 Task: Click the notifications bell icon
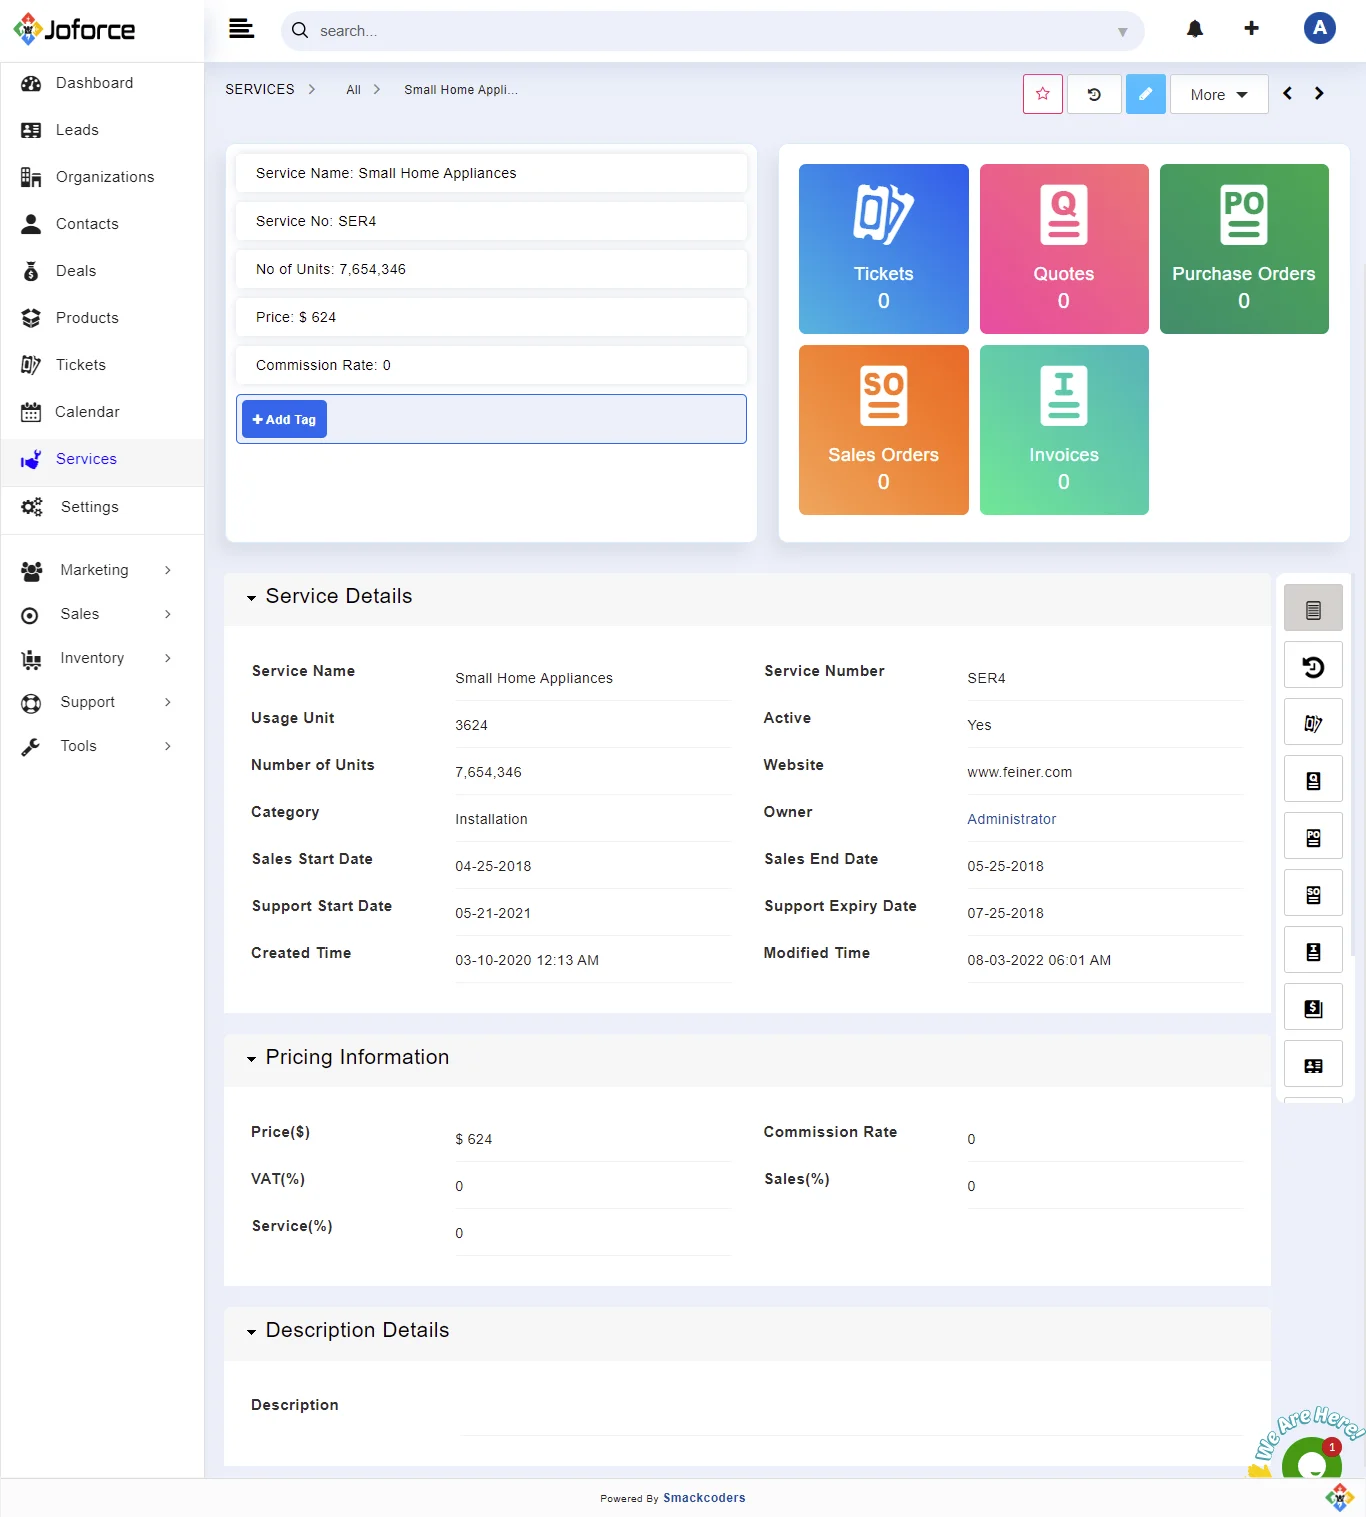1194,29
